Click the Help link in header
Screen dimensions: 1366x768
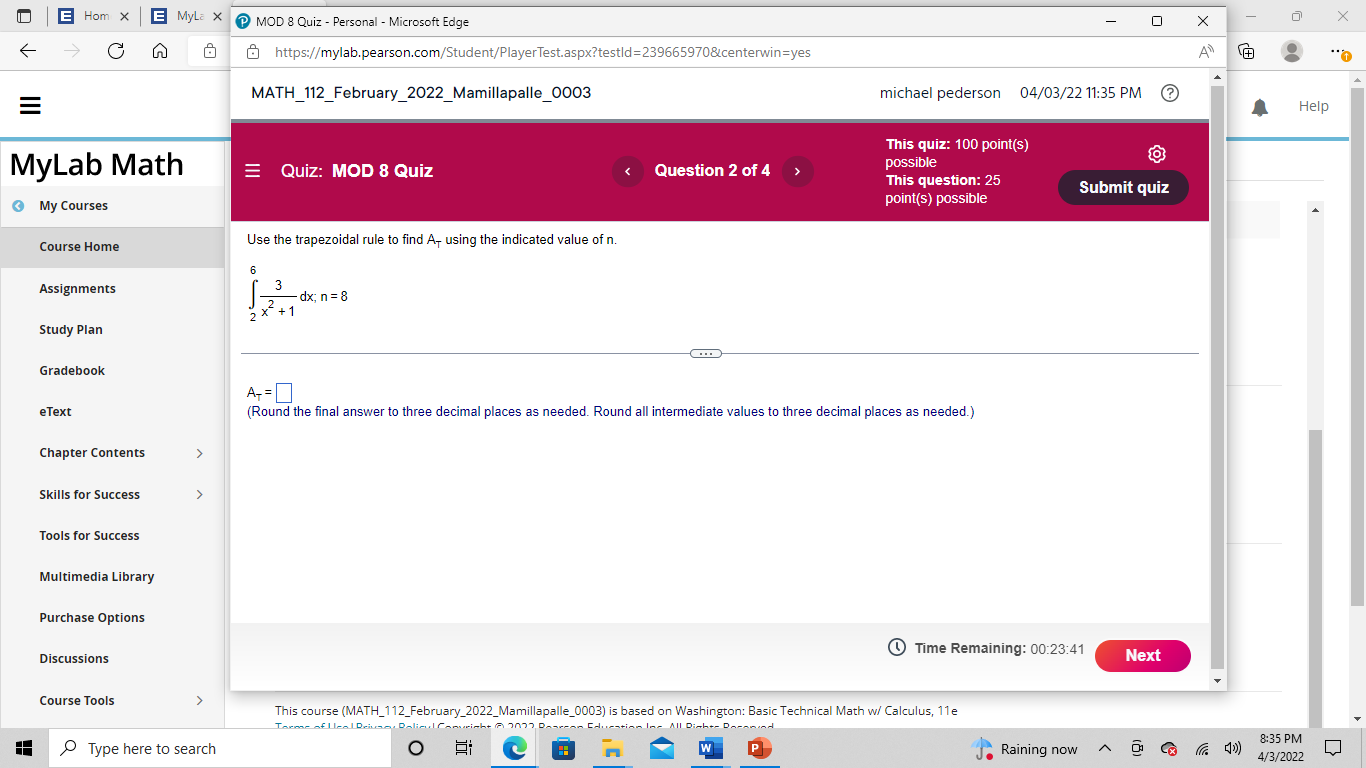pyautogui.click(x=1313, y=106)
